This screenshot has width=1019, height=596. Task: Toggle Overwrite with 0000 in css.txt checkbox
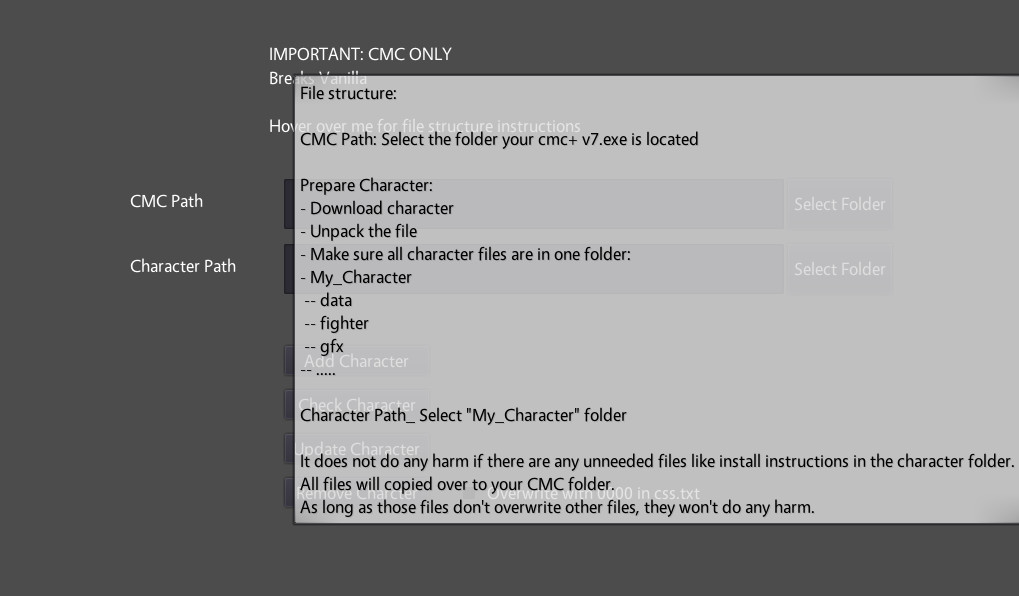[x=468, y=493]
